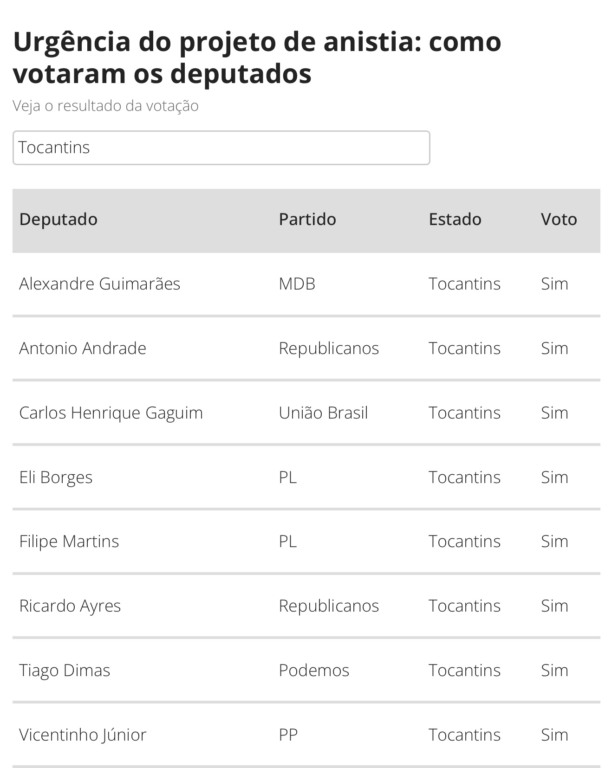This screenshot has width=612, height=768.
Task: Click the Voto column header
Action: click(x=559, y=220)
